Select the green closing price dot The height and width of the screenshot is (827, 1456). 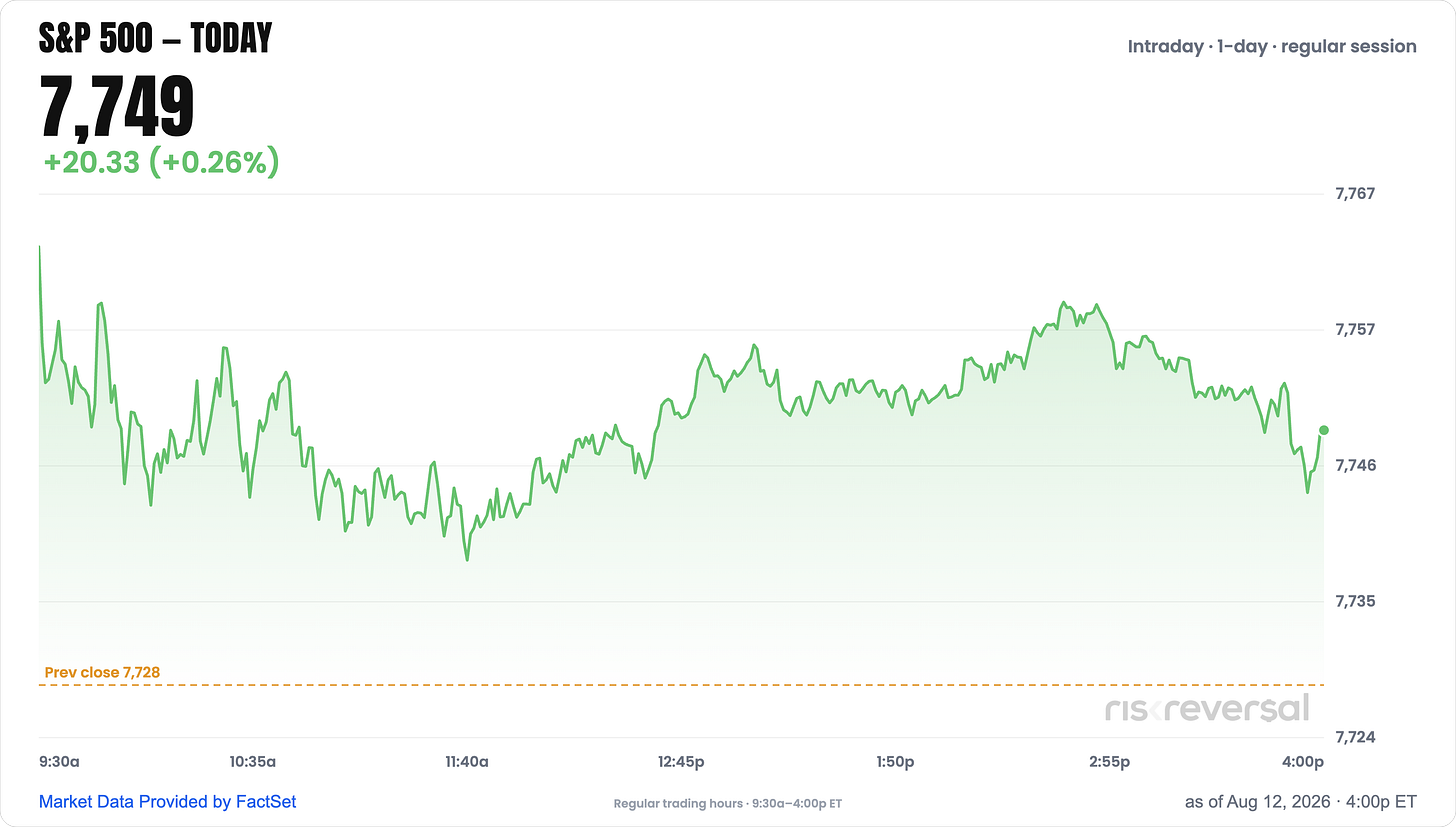pyautogui.click(x=1324, y=430)
